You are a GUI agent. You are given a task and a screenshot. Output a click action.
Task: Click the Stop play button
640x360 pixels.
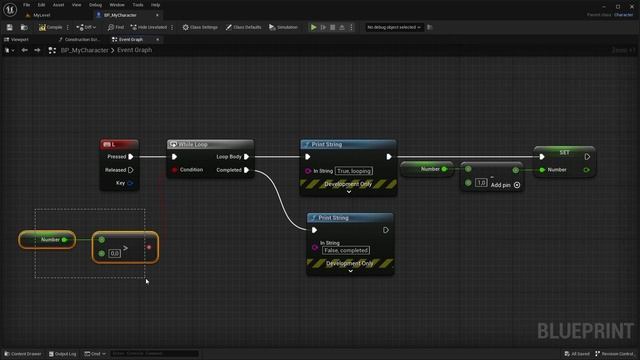coord(333,27)
